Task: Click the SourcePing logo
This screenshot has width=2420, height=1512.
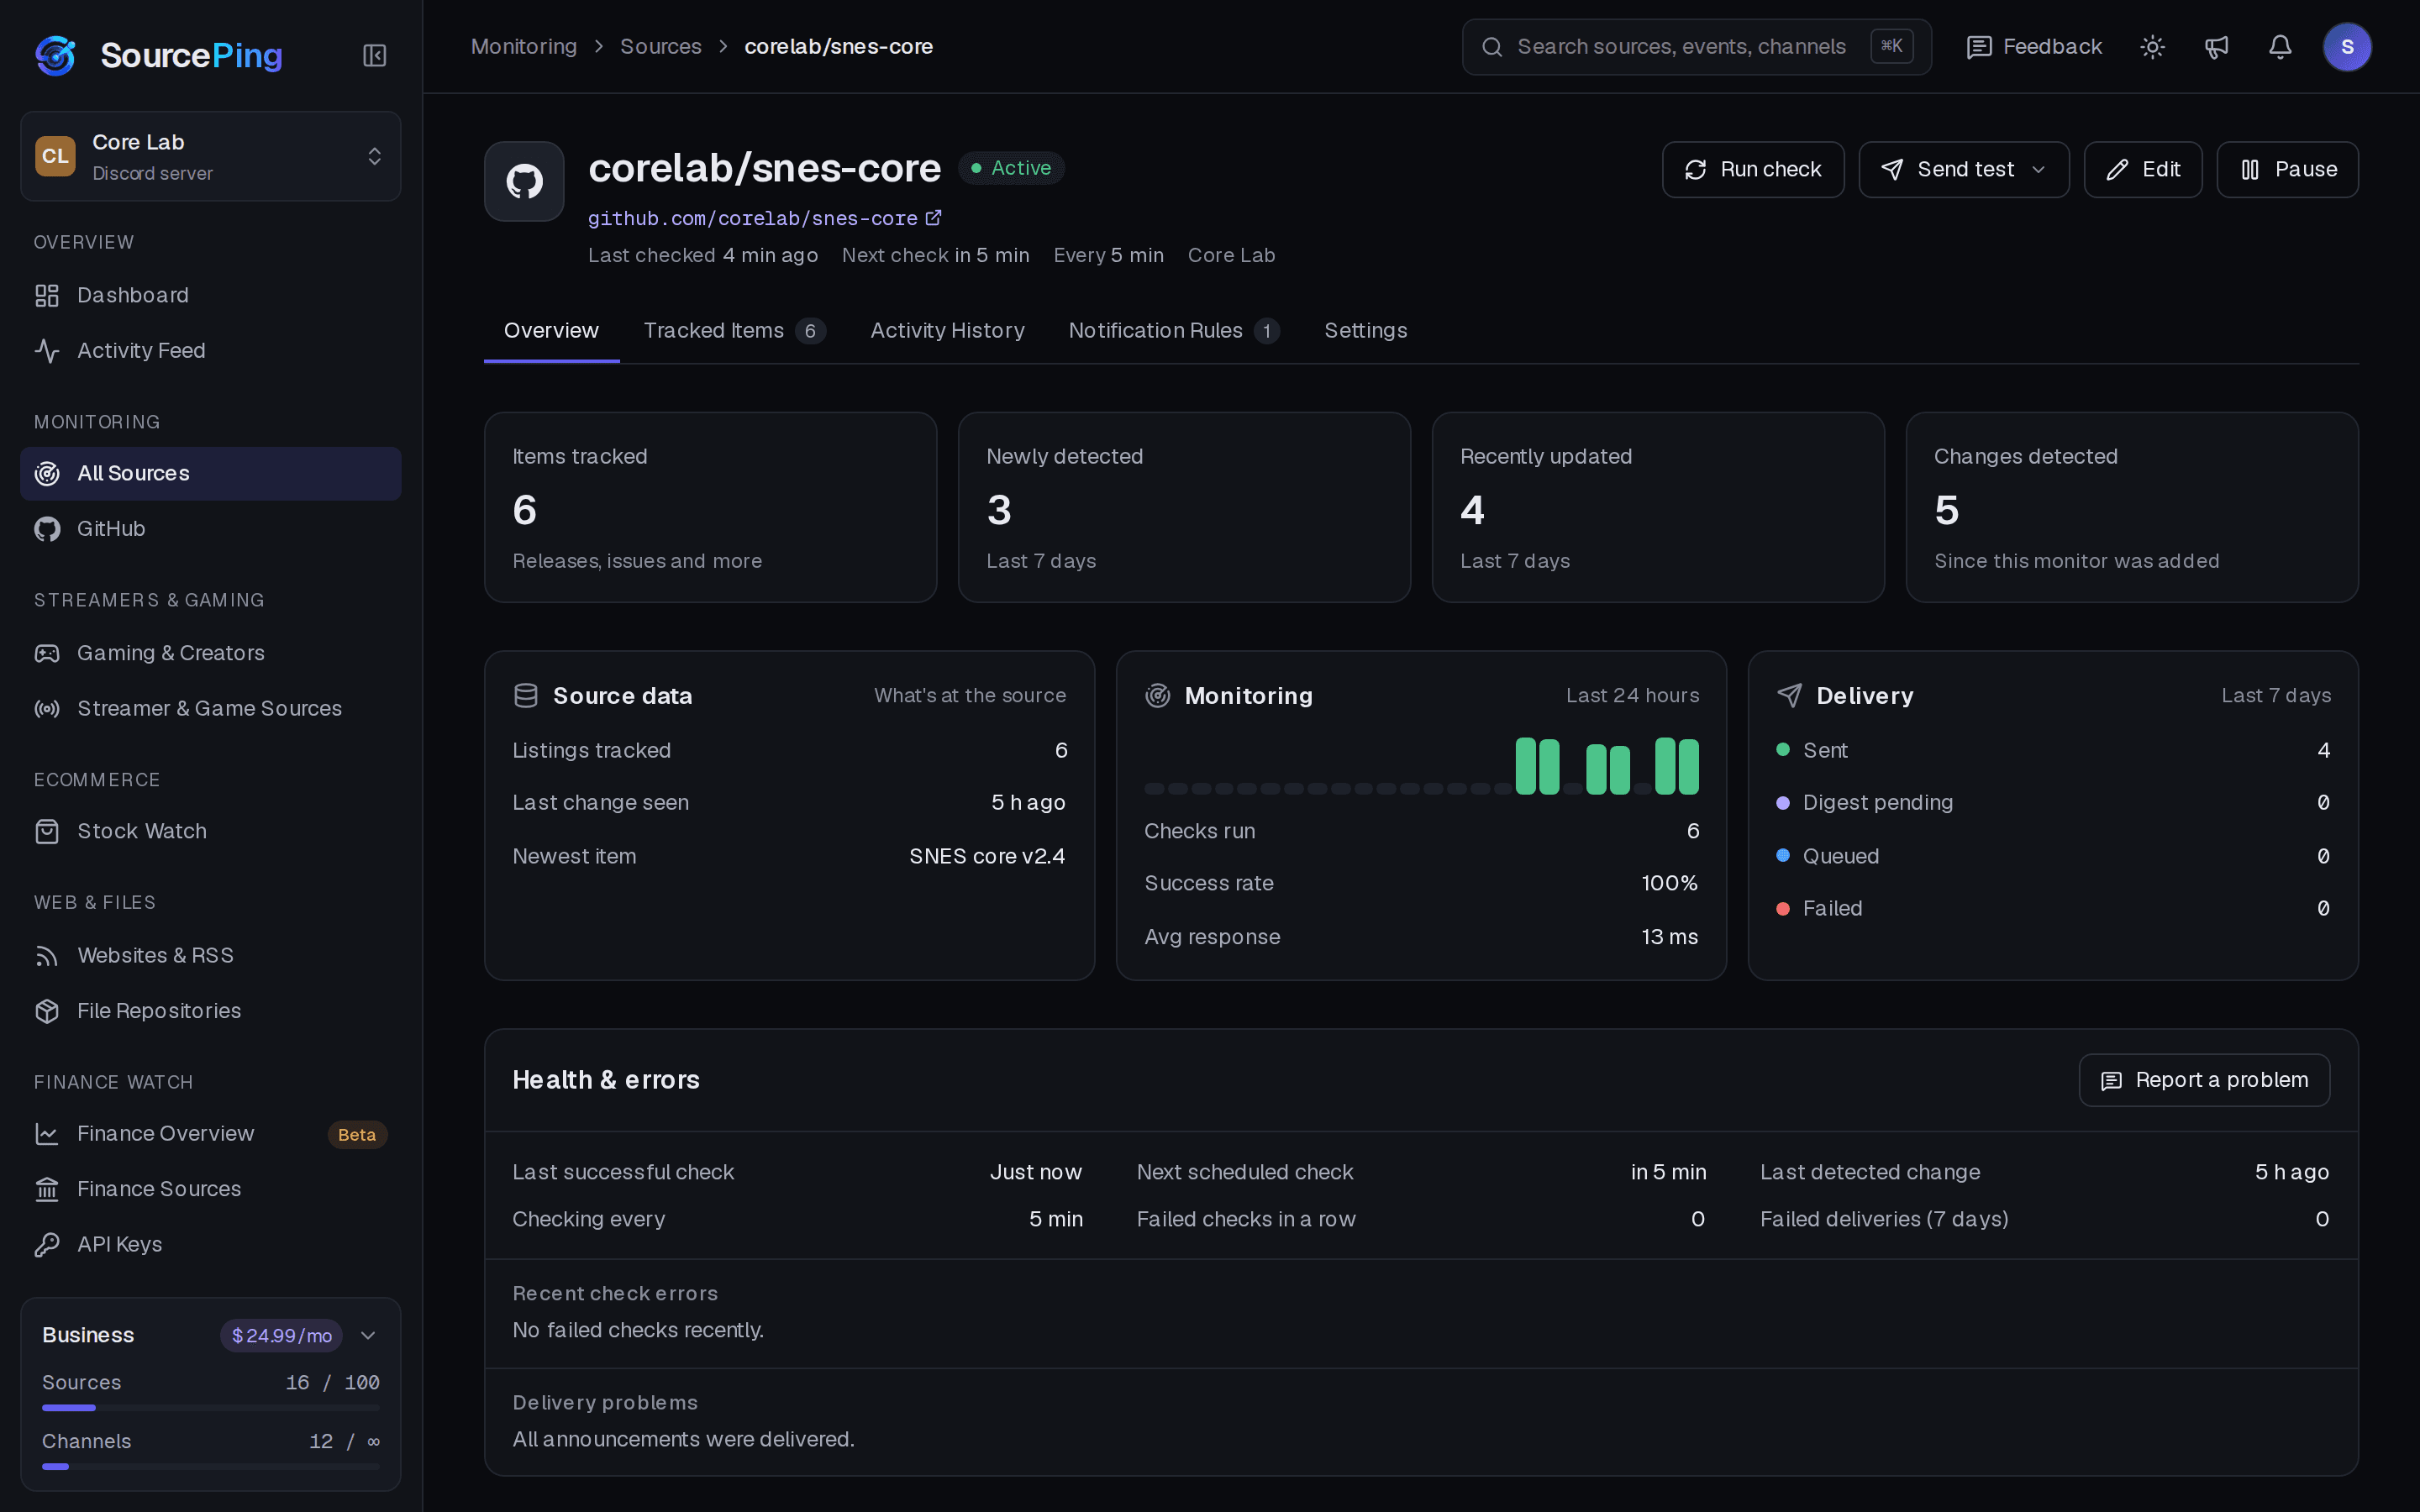Action: pos(158,55)
